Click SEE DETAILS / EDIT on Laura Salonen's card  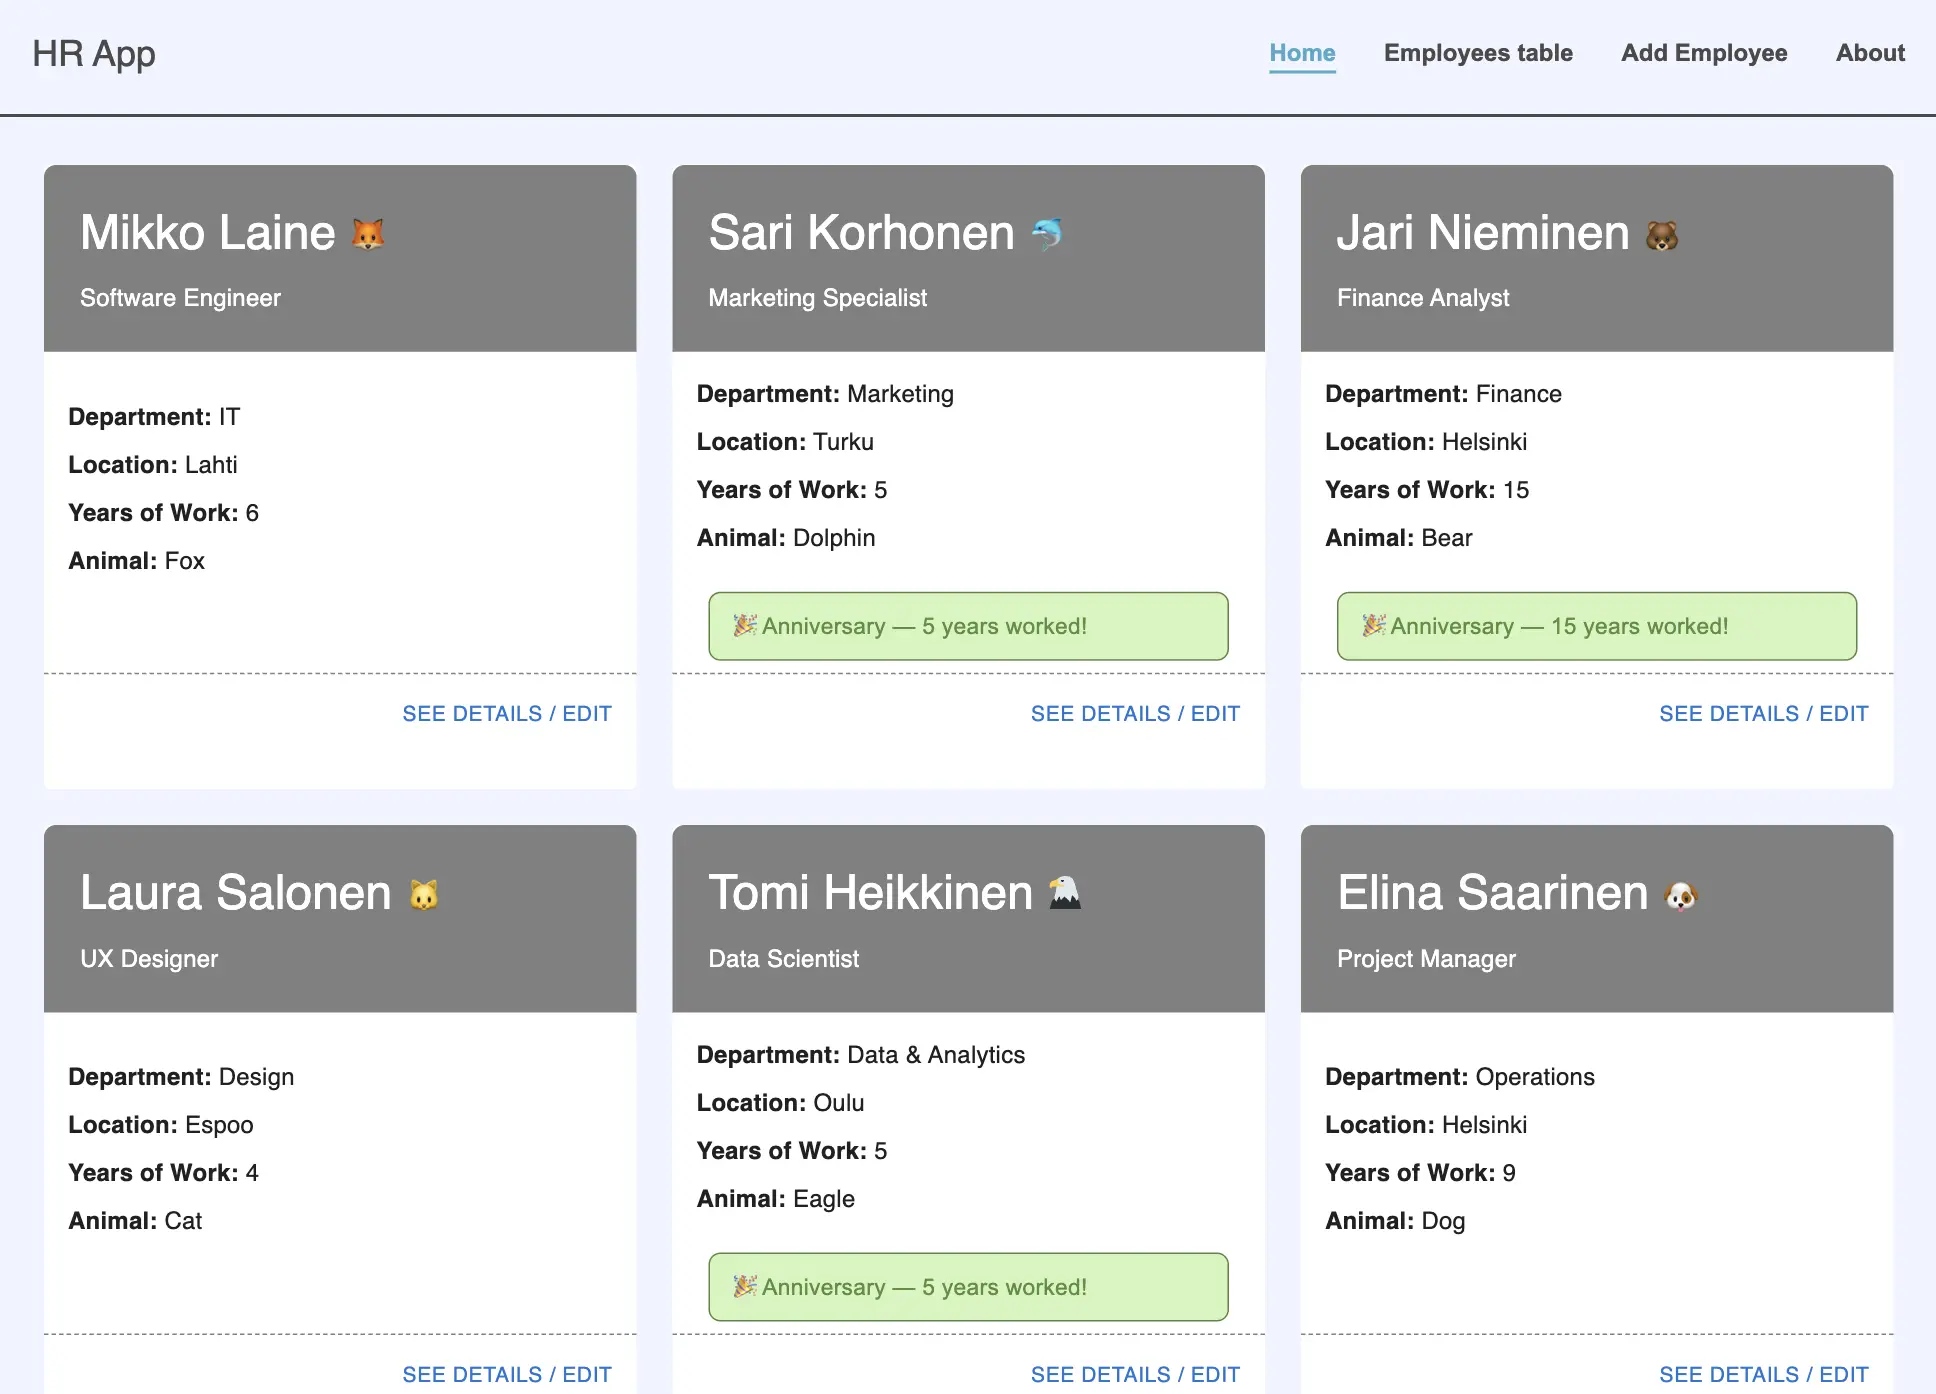[507, 1374]
